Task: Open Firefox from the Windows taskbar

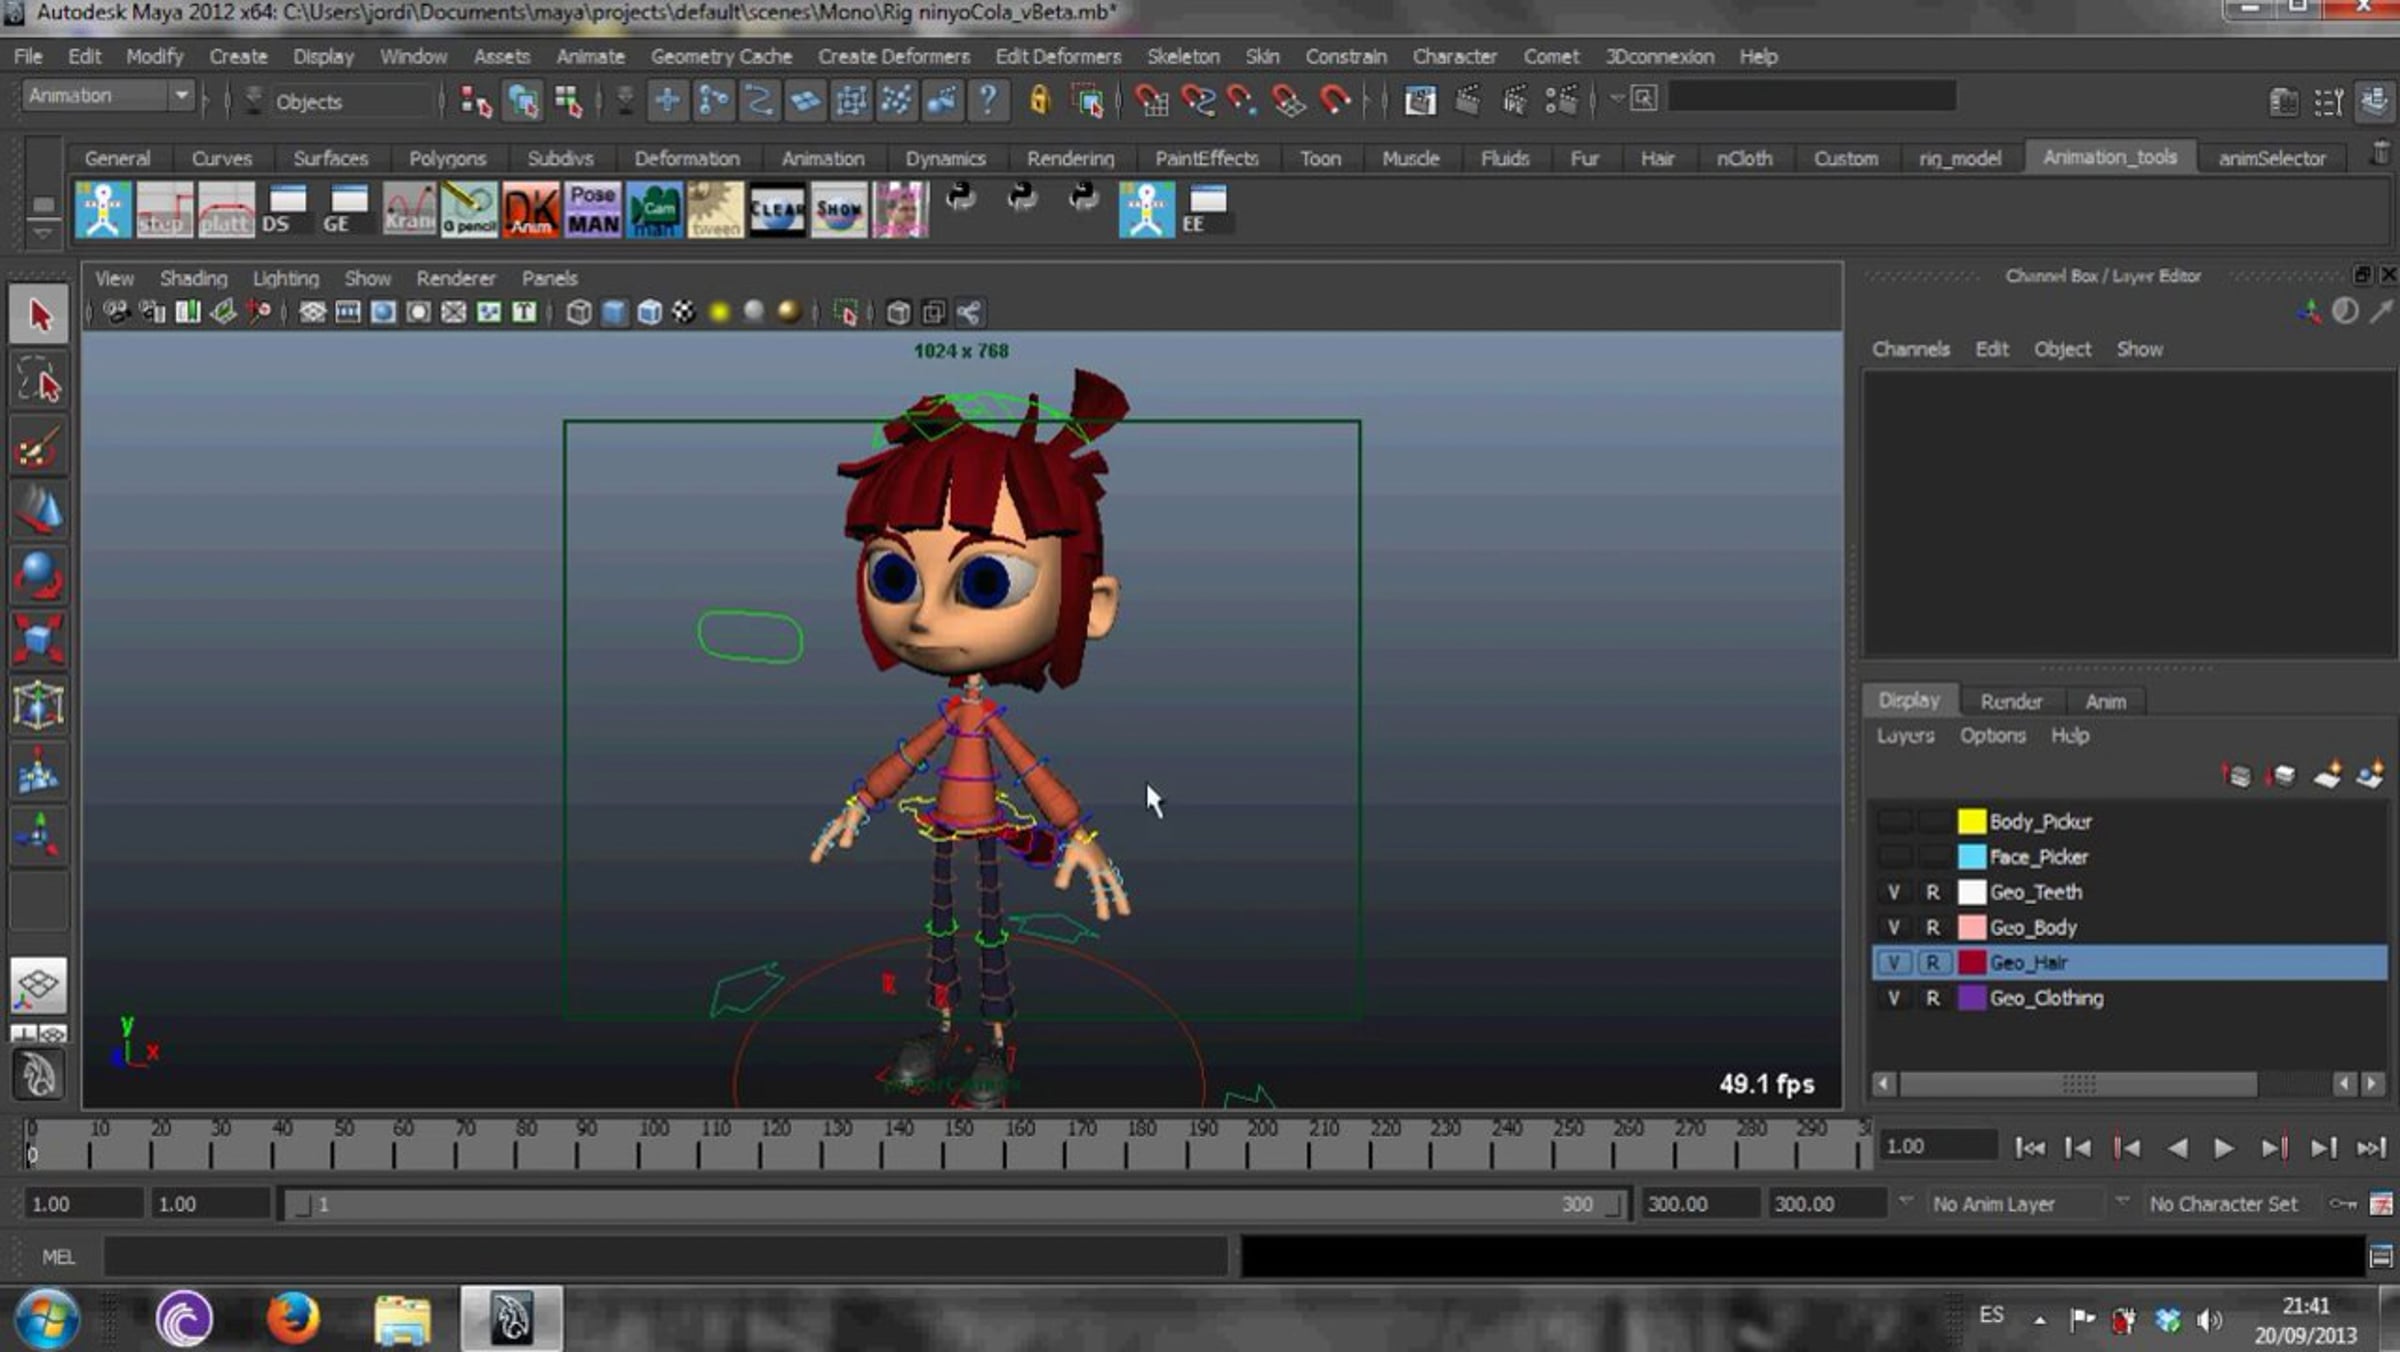Action: pyautogui.click(x=293, y=1318)
